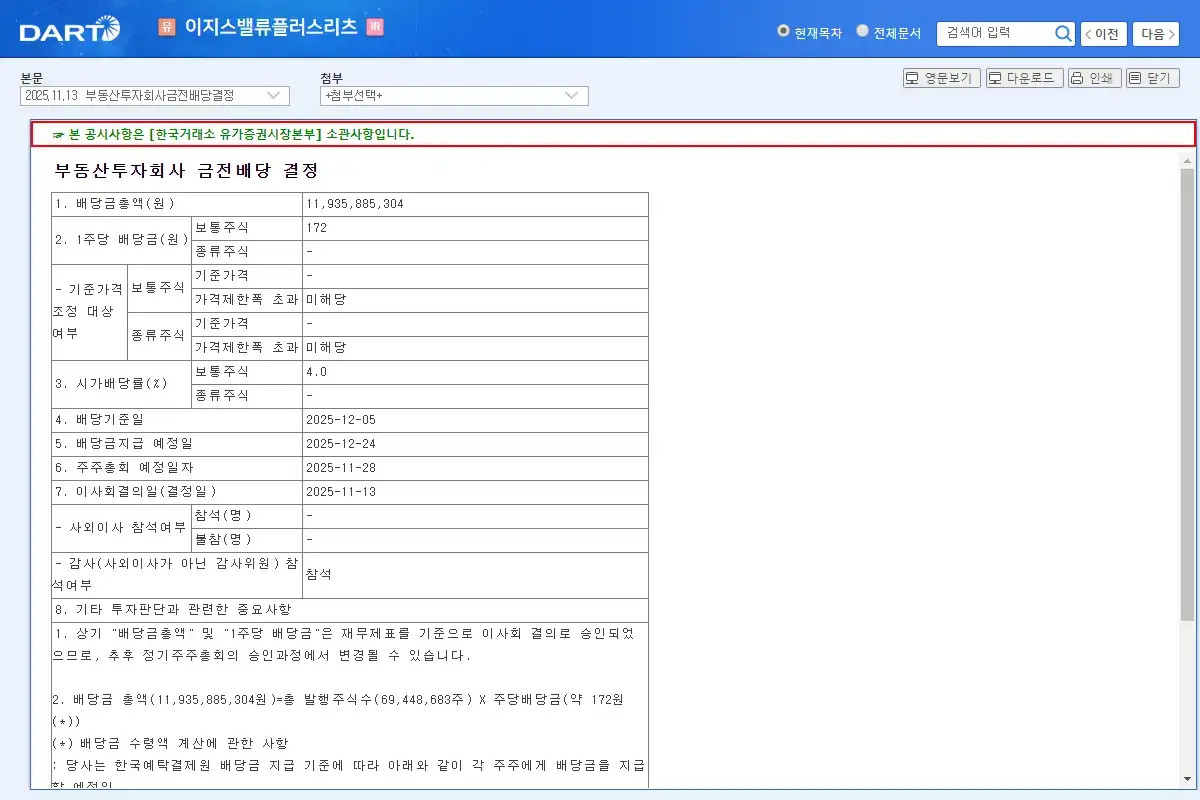This screenshot has height=800, width=1200.
Task: Click the 한국거래소 유가증권시장본부 notice text
Action: pyautogui.click(x=234, y=134)
